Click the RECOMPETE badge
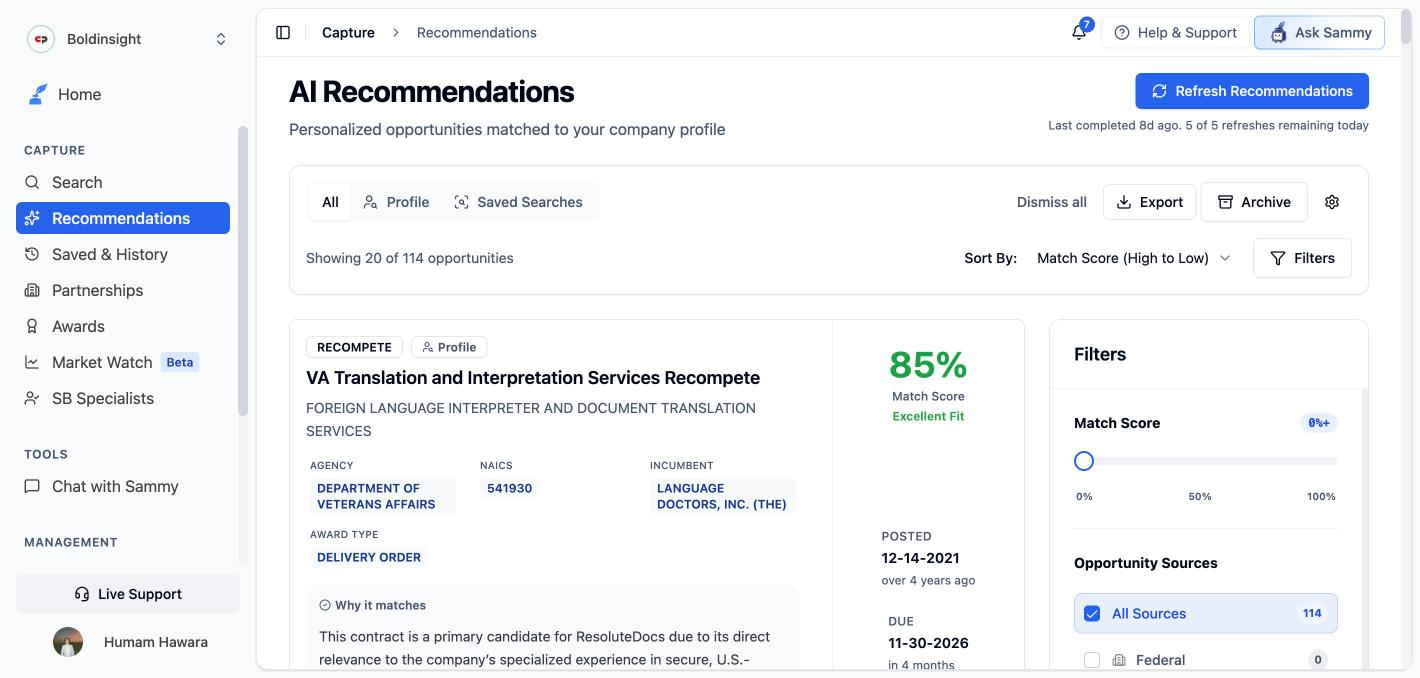This screenshot has width=1420, height=678. click(354, 347)
